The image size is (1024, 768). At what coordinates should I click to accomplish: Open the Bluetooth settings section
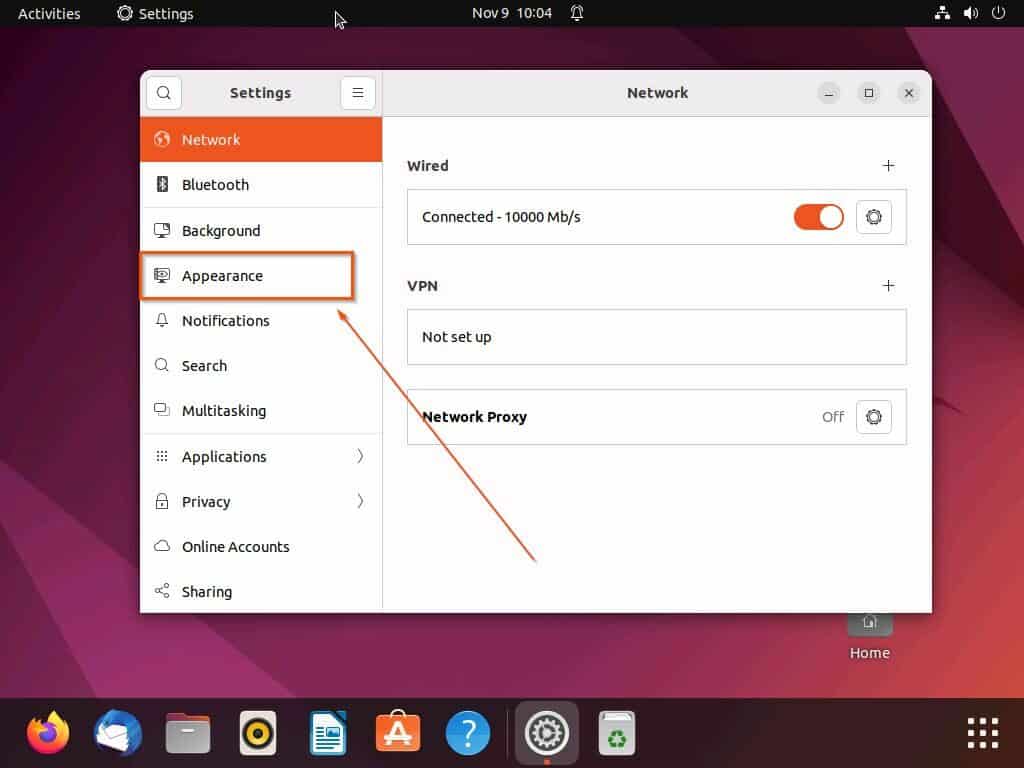coord(214,185)
